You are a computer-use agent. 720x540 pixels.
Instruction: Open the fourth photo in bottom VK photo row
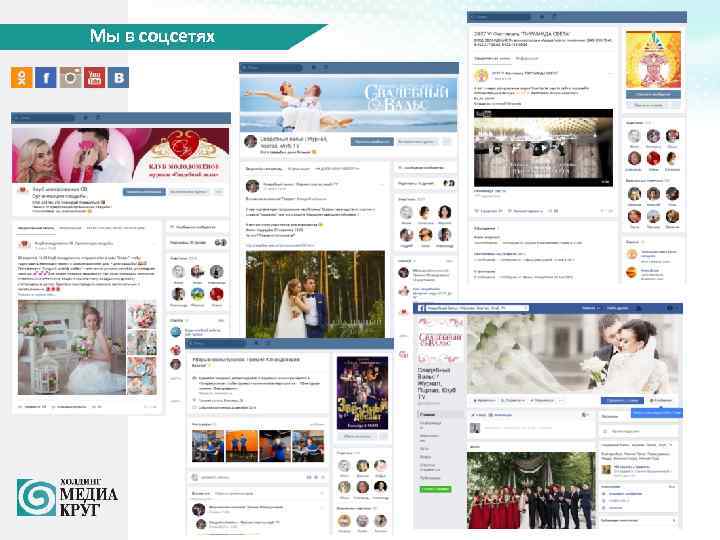coord(308,446)
